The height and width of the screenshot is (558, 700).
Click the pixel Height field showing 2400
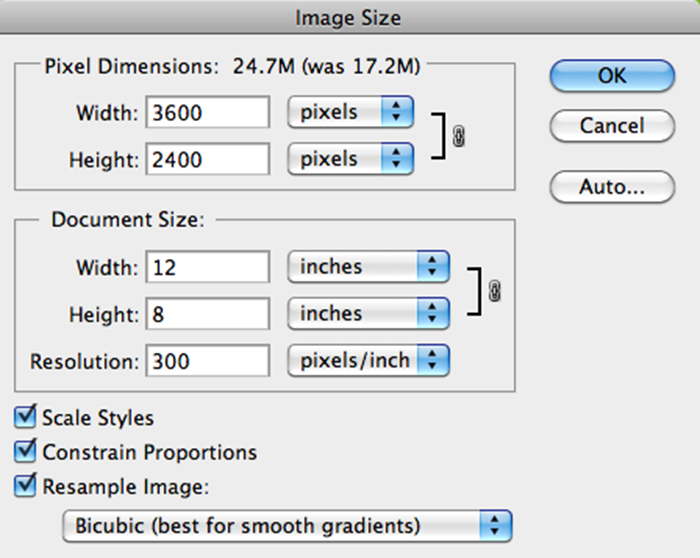(x=208, y=159)
